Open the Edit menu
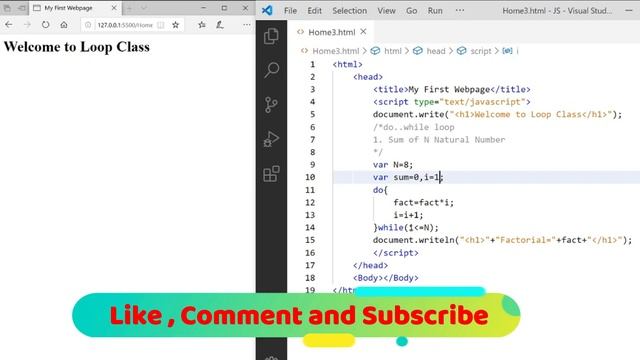This screenshot has width=640, height=360. click(315, 11)
